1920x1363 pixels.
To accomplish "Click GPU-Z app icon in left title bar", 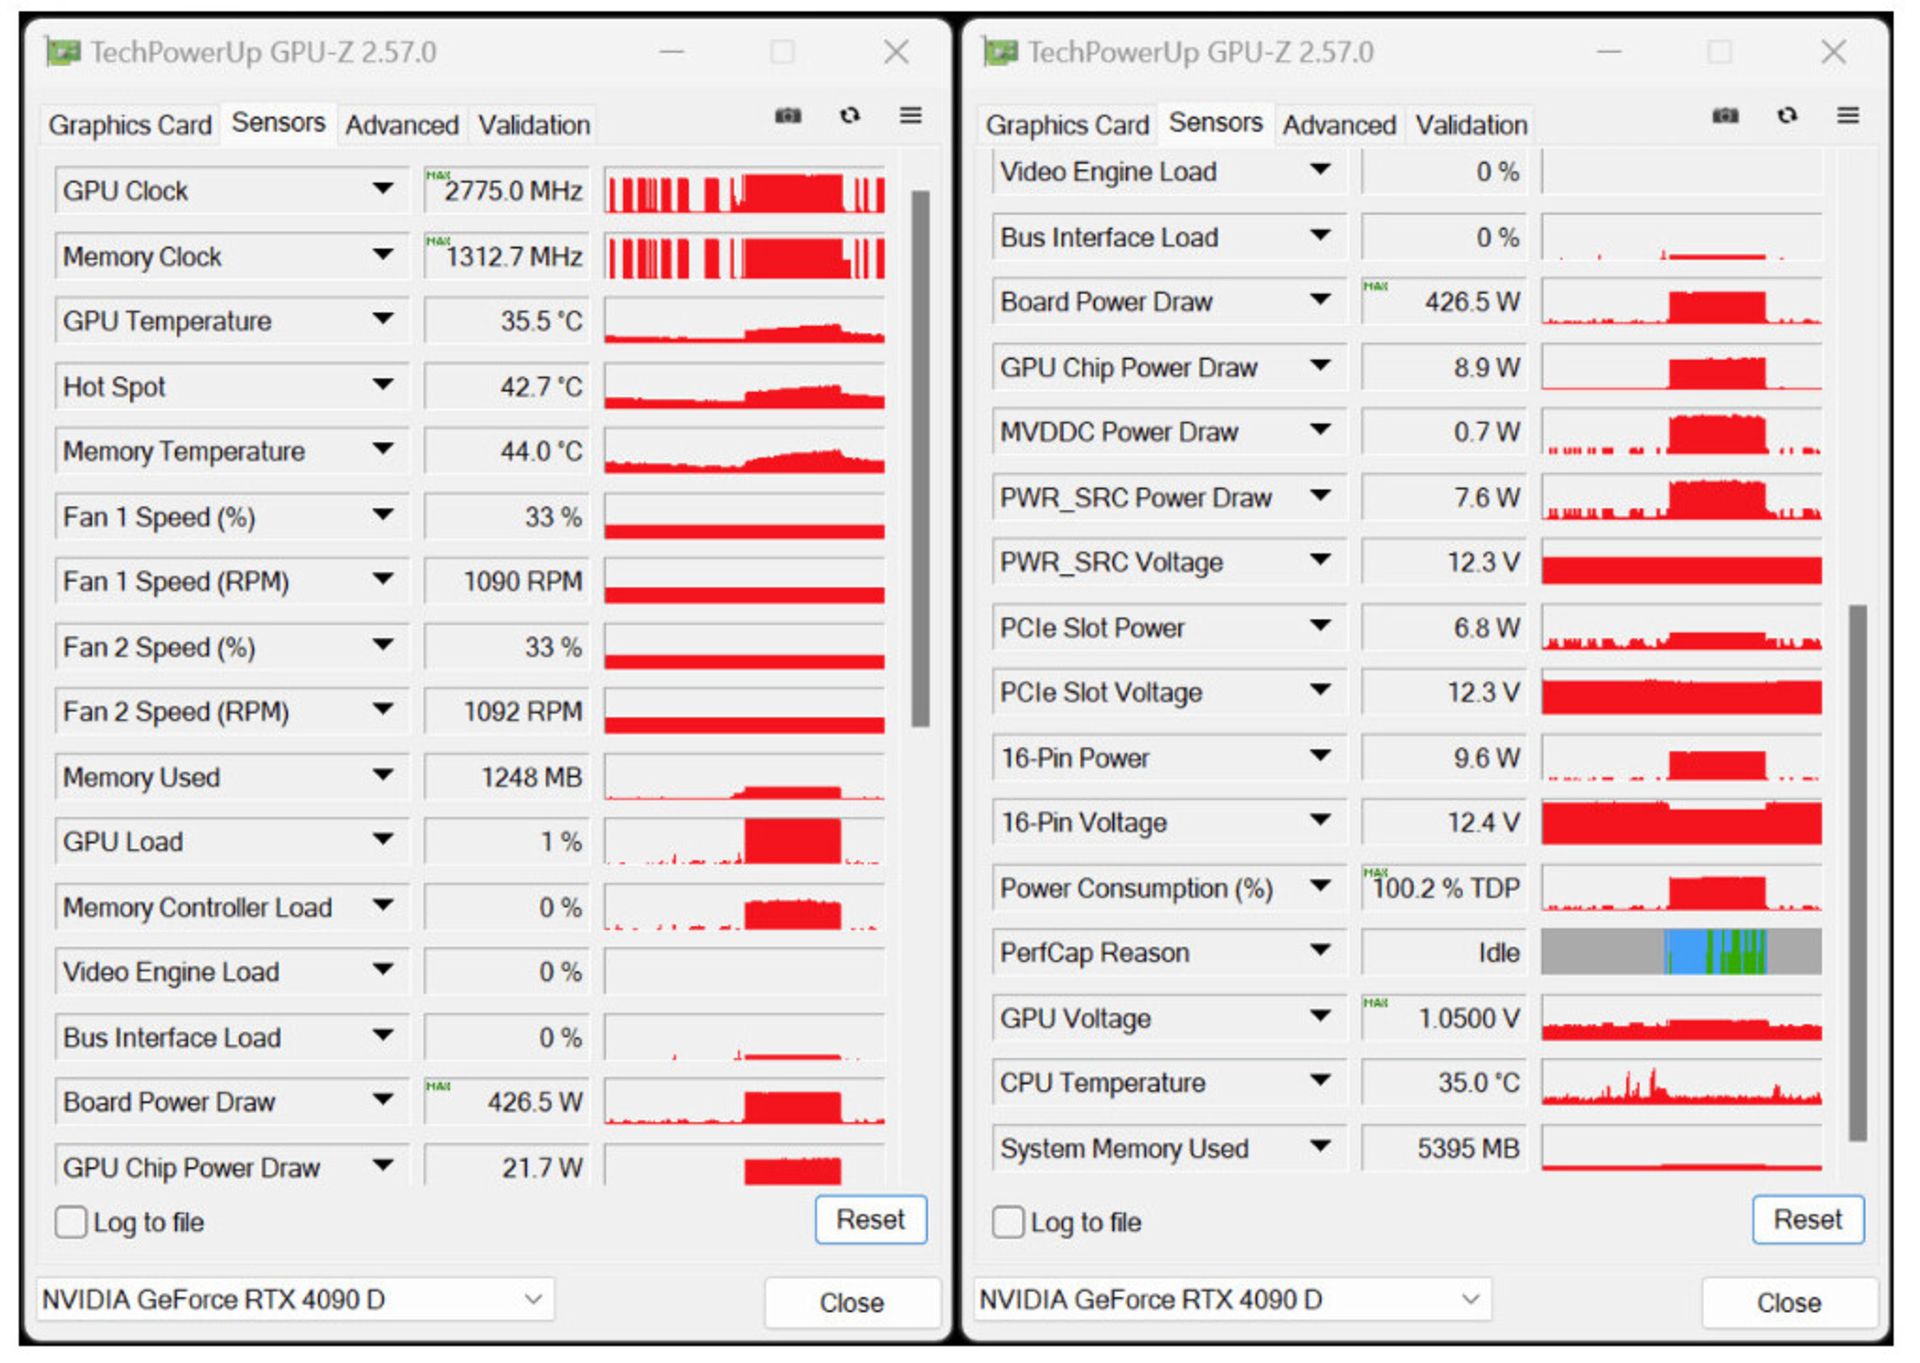I will pos(63,52).
